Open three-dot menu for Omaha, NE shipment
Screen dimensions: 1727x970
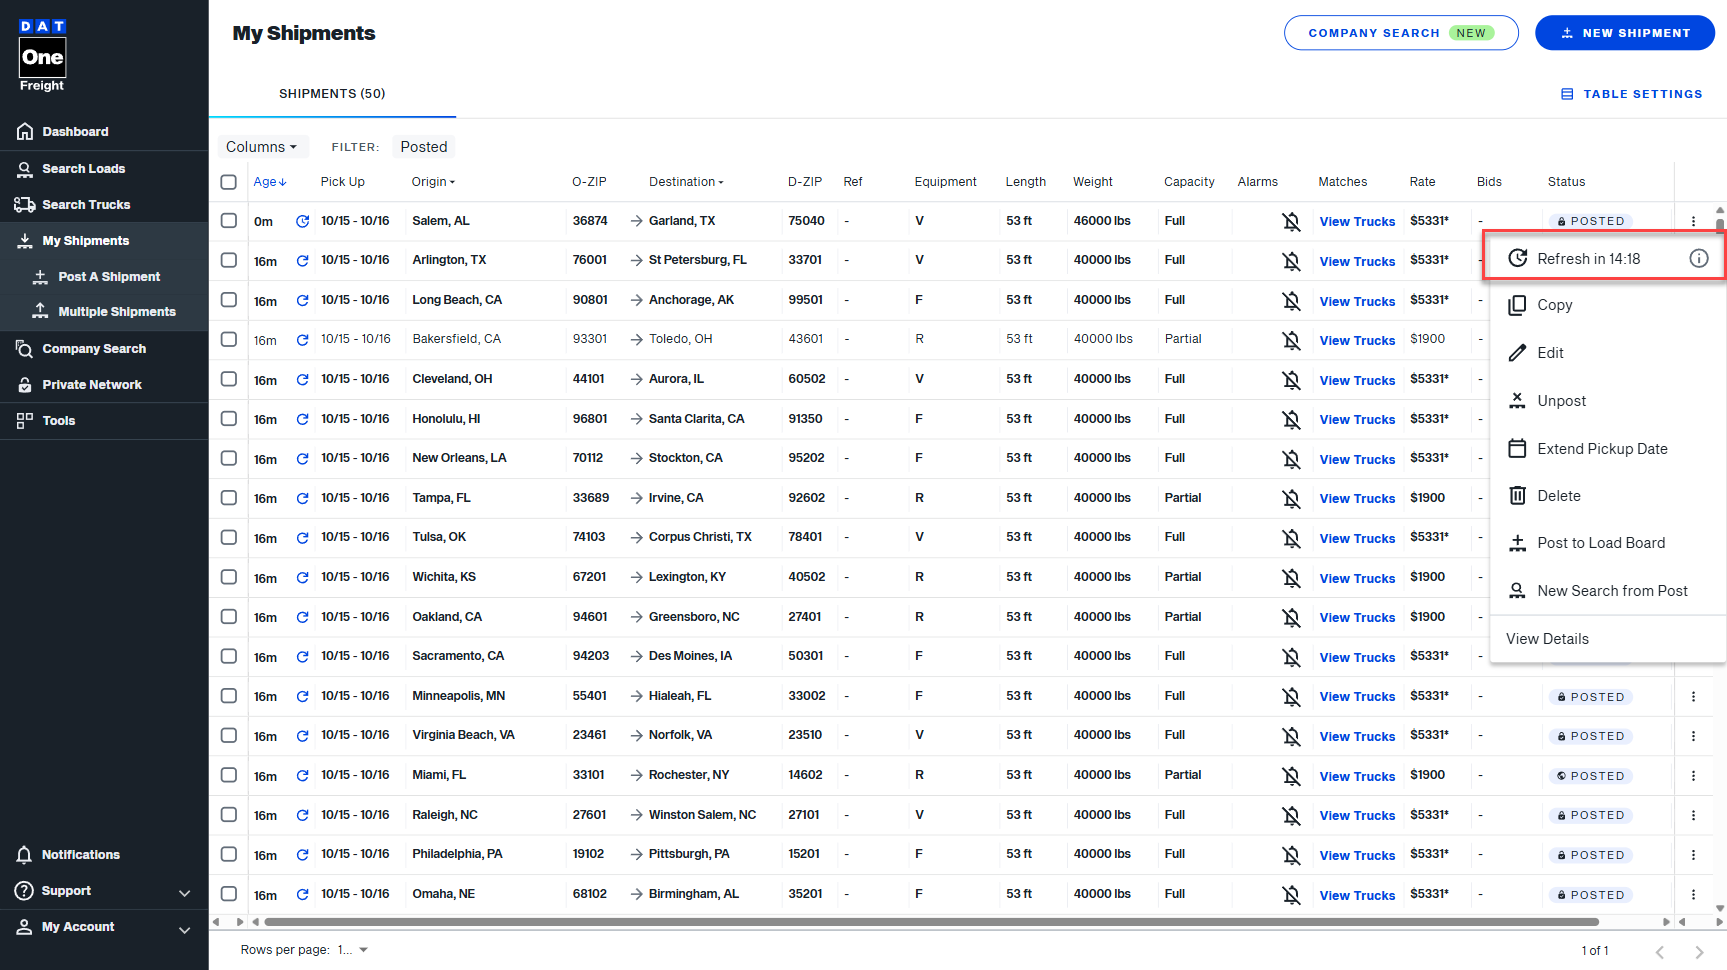pyautogui.click(x=1693, y=895)
